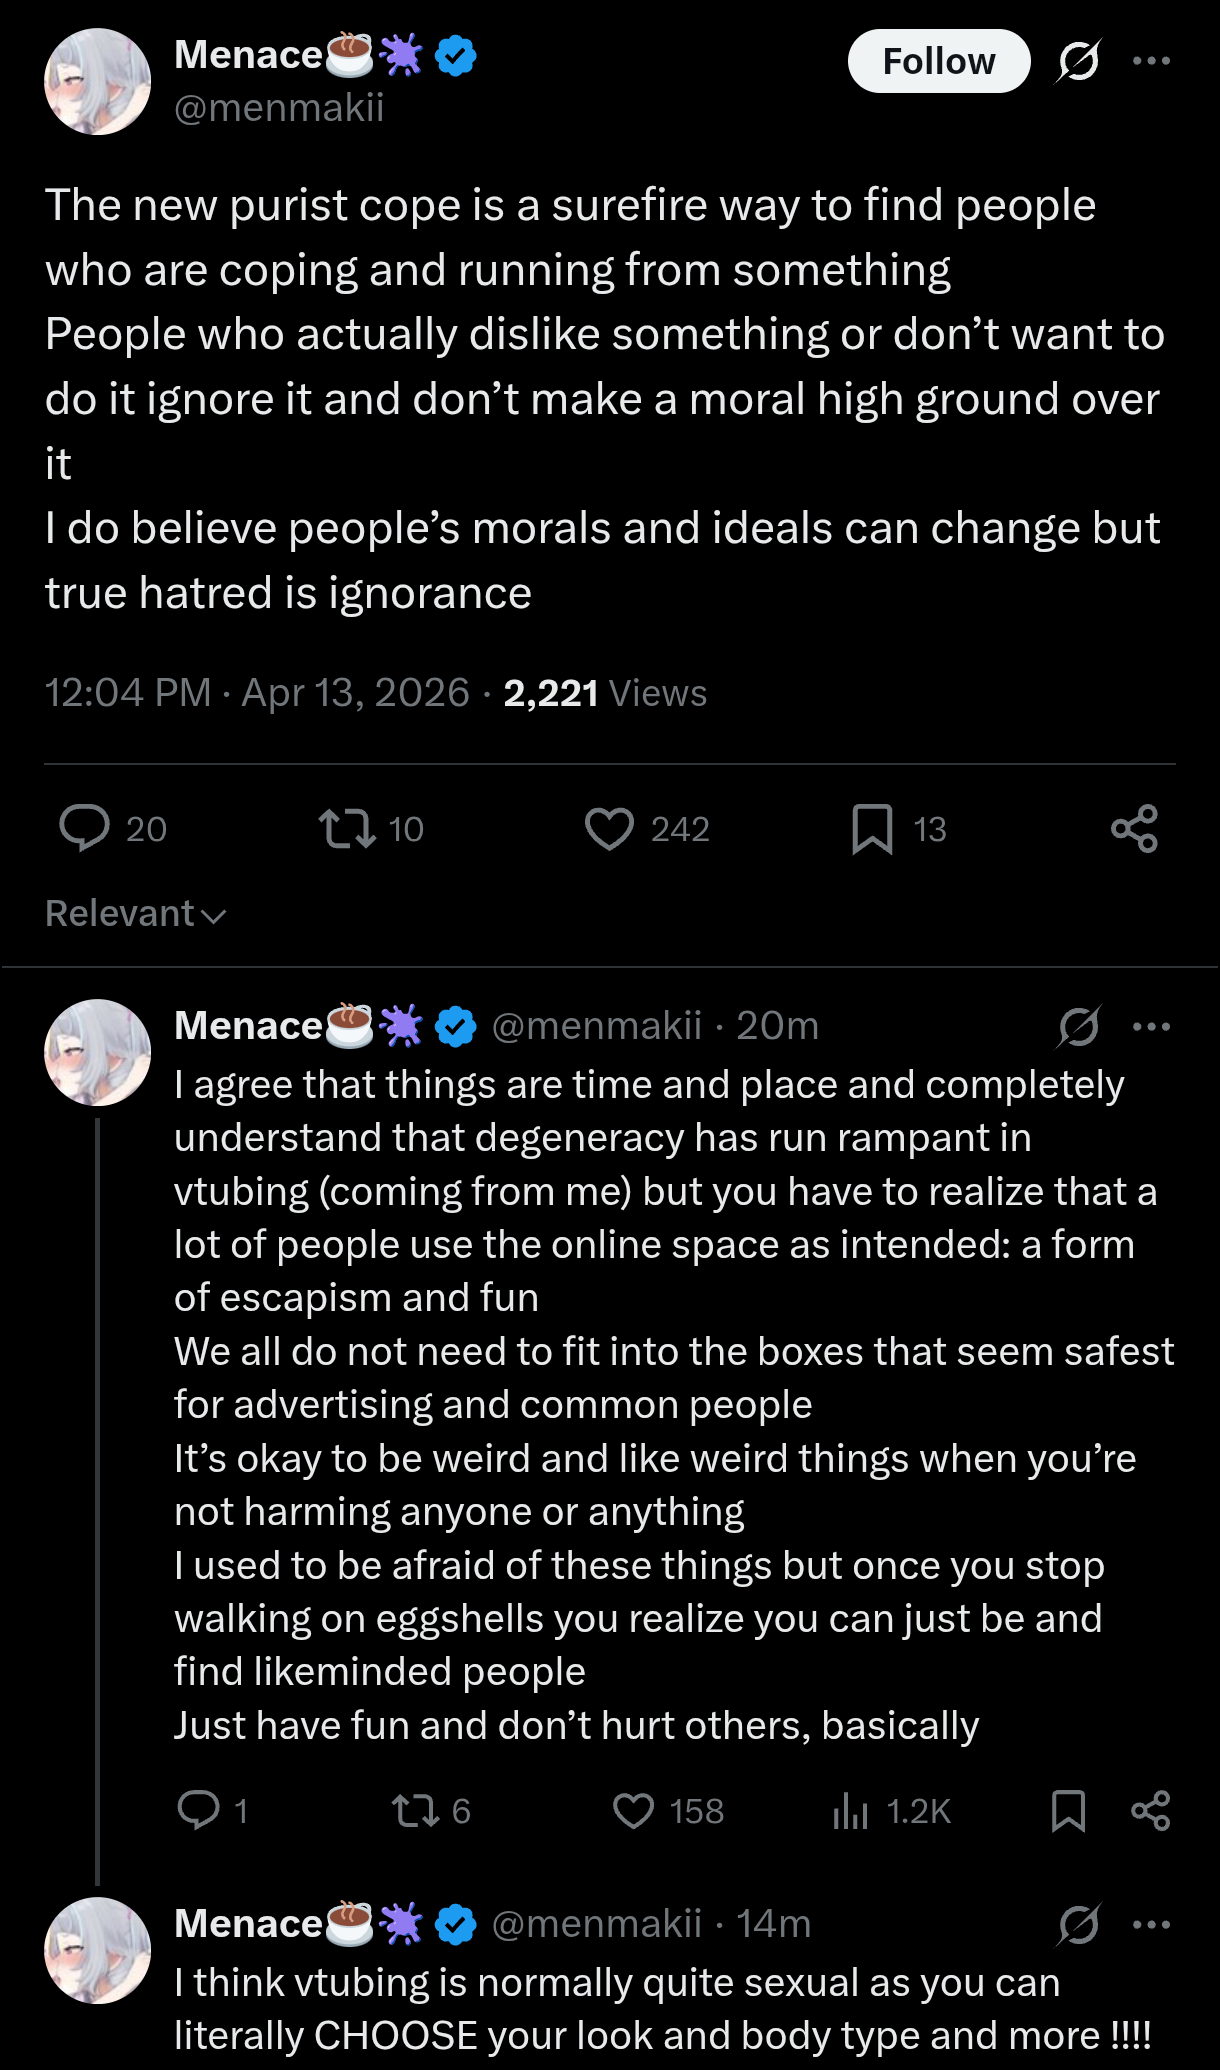
Task: Like the 20m reply with 158 likes
Action: (633, 1810)
